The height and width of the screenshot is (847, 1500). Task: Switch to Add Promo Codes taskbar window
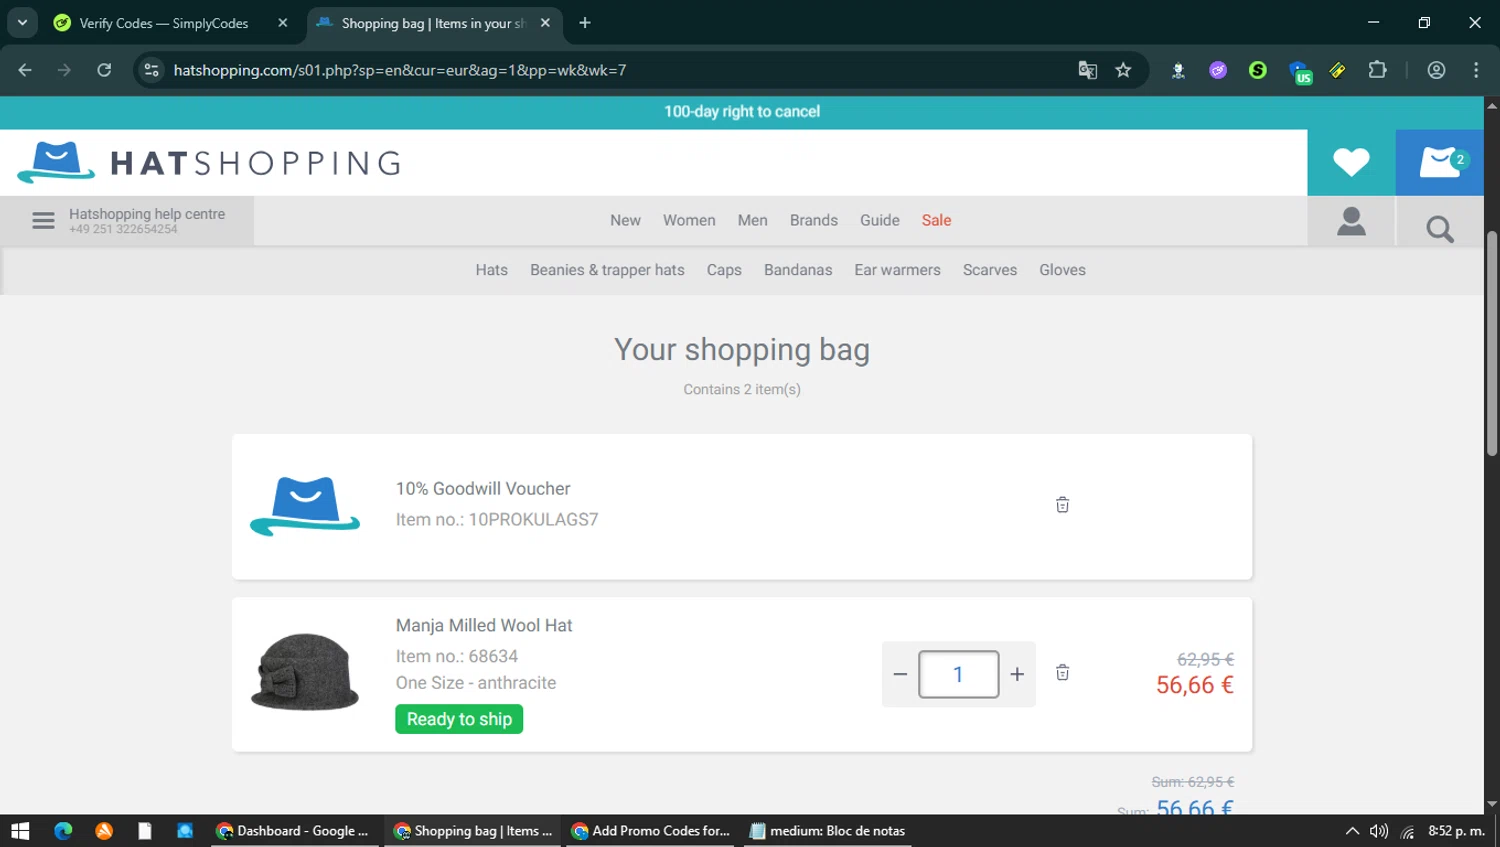[x=651, y=831]
